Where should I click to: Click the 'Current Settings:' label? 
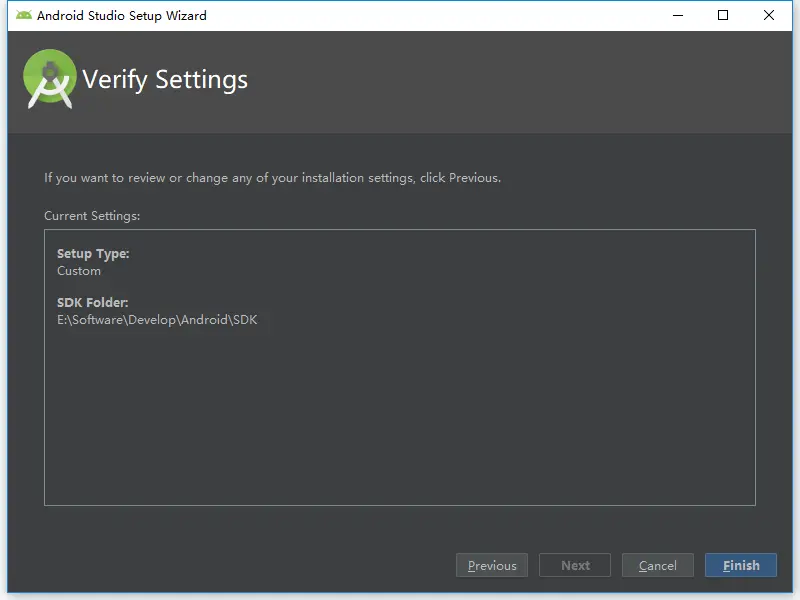click(92, 216)
